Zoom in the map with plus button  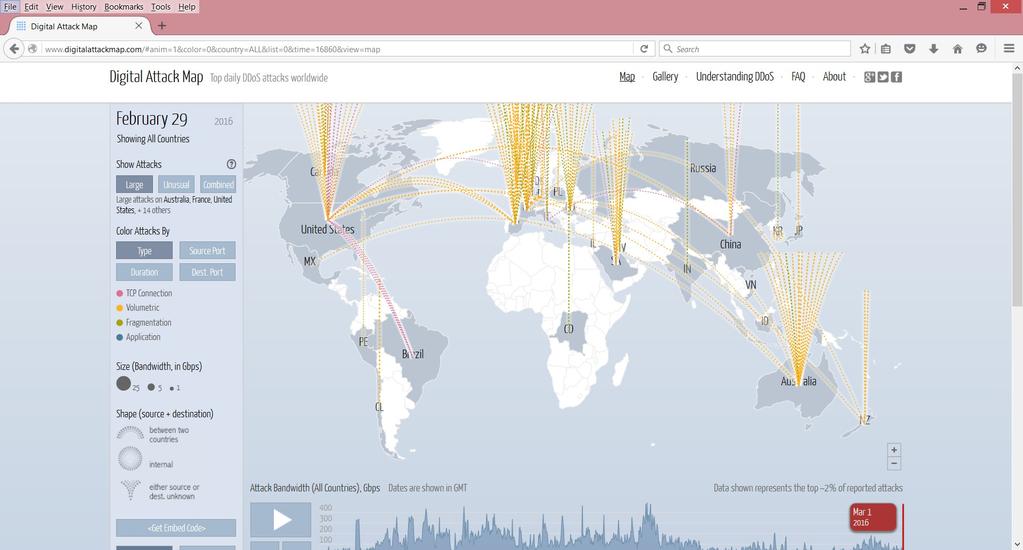tap(894, 450)
